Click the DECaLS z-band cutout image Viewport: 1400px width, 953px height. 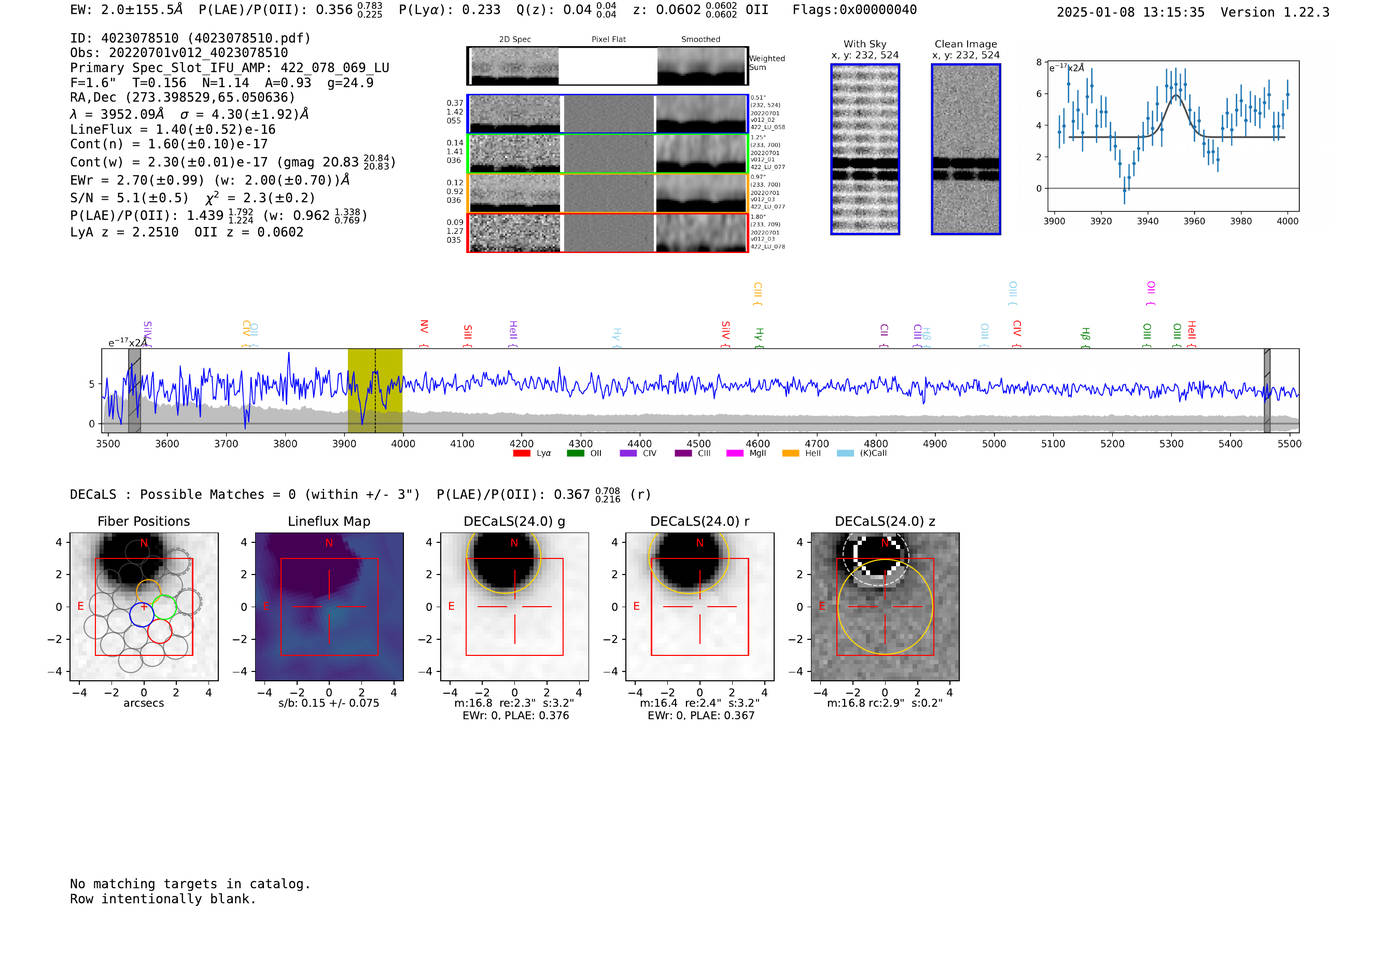[x=885, y=607]
